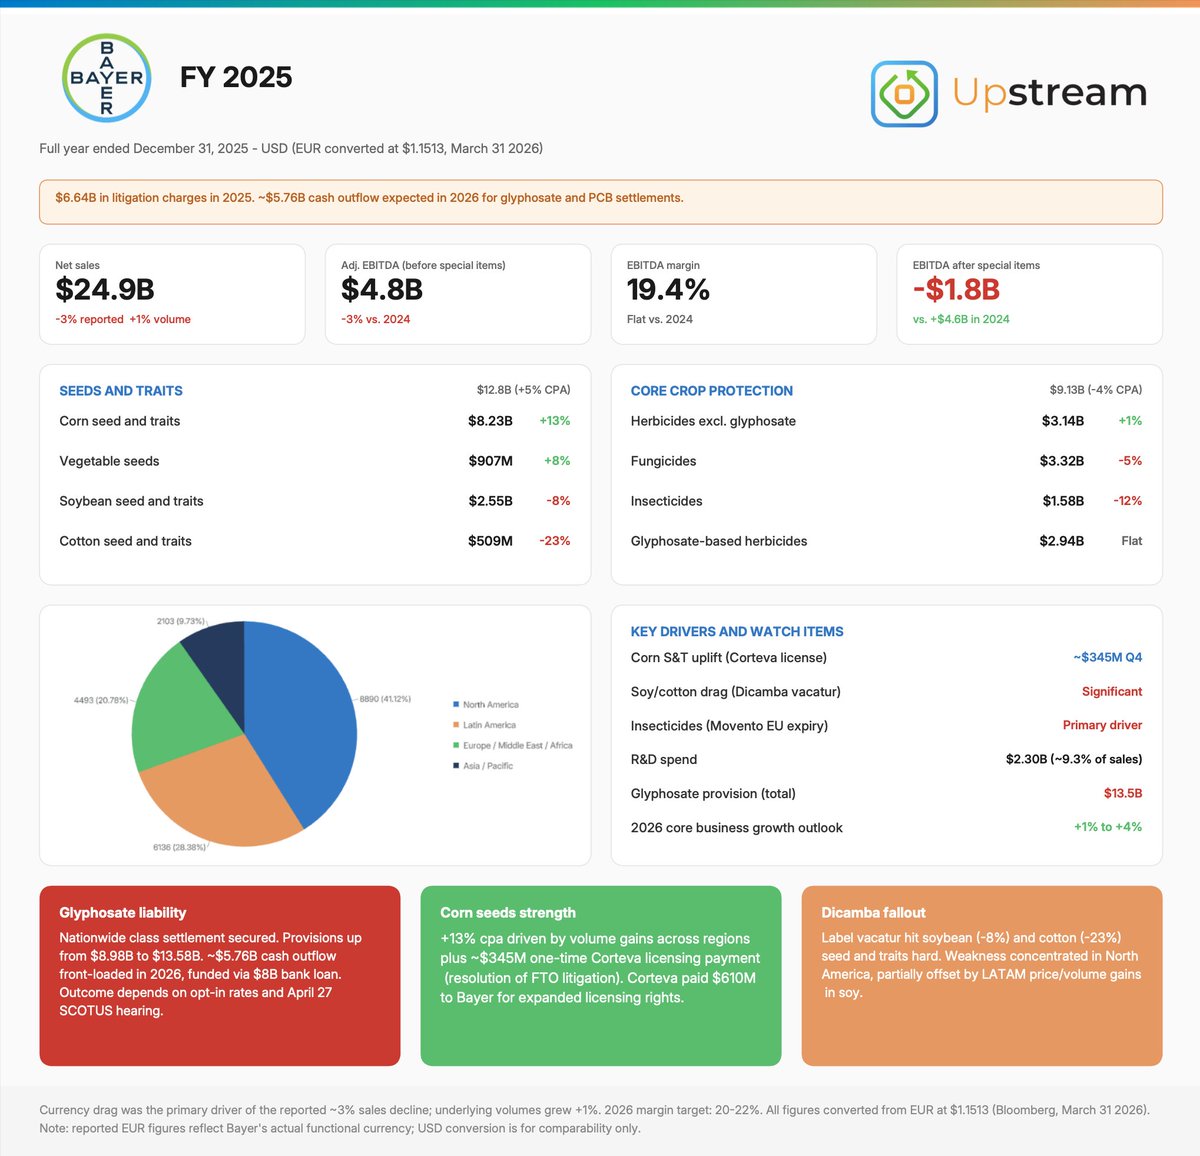1200x1156 pixels.
Task: Click the Upstream square logo icon
Action: pos(904,94)
